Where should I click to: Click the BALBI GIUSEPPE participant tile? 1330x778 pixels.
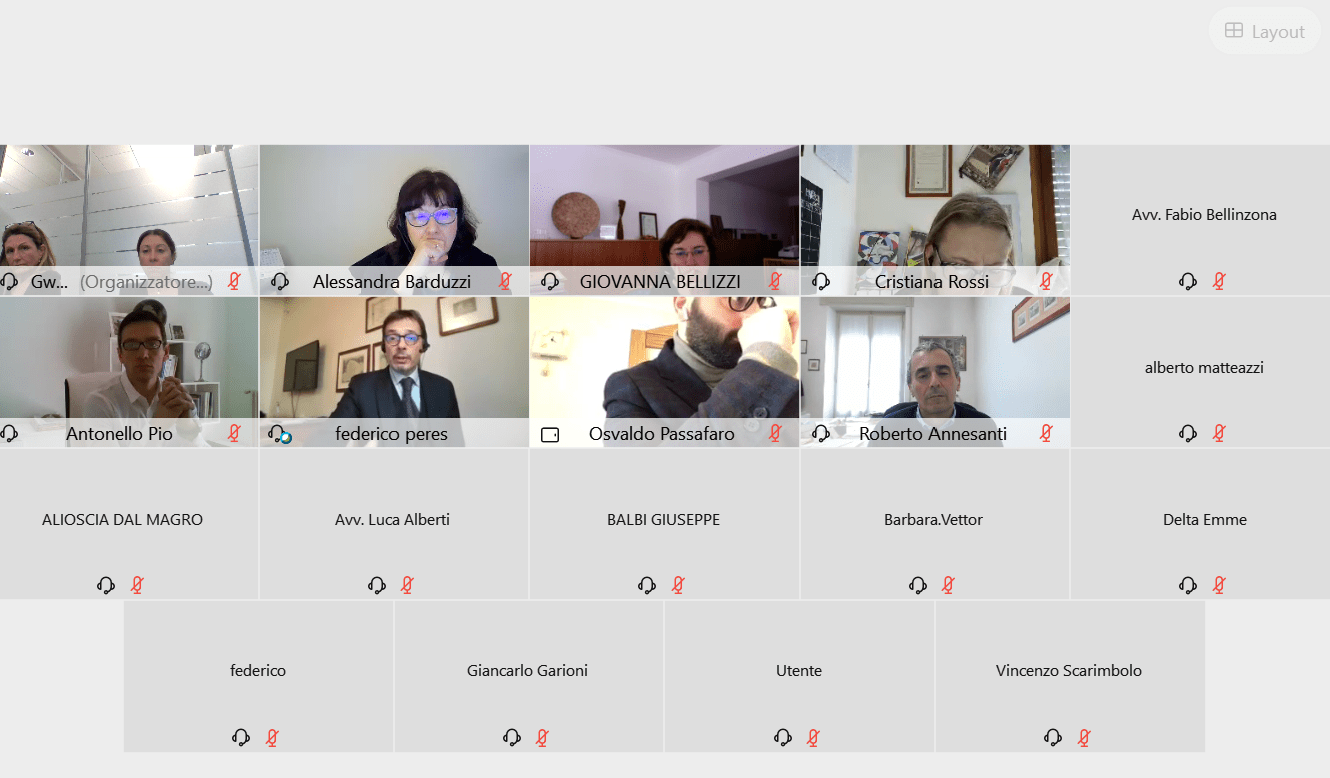[x=664, y=524]
